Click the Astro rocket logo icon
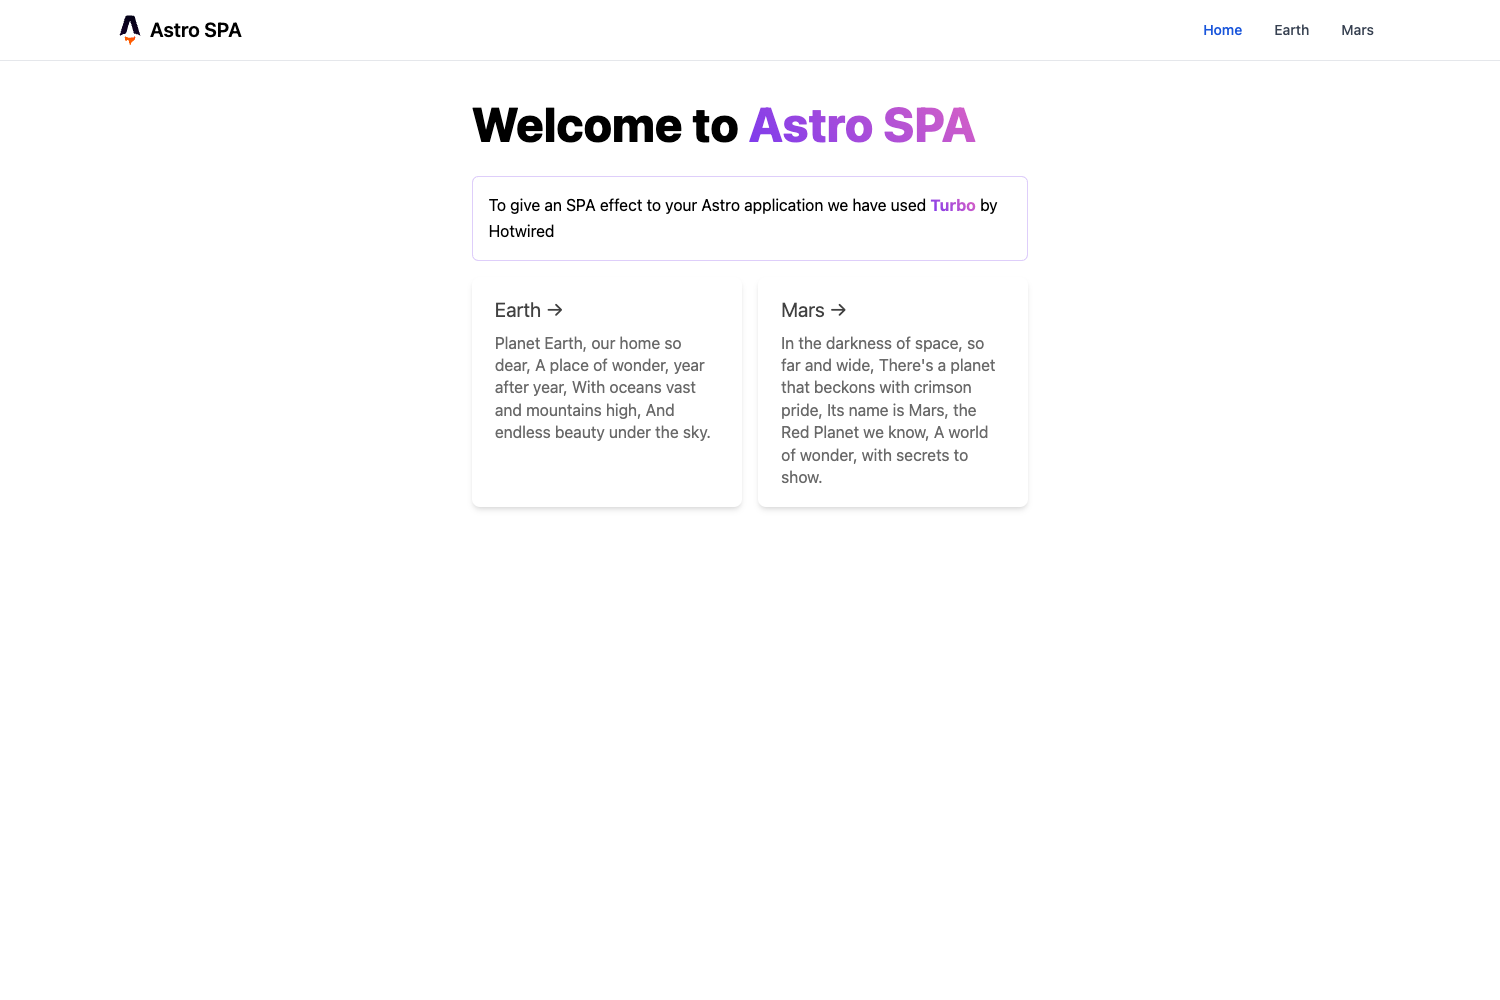This screenshot has width=1500, height=1000. pyautogui.click(x=130, y=30)
